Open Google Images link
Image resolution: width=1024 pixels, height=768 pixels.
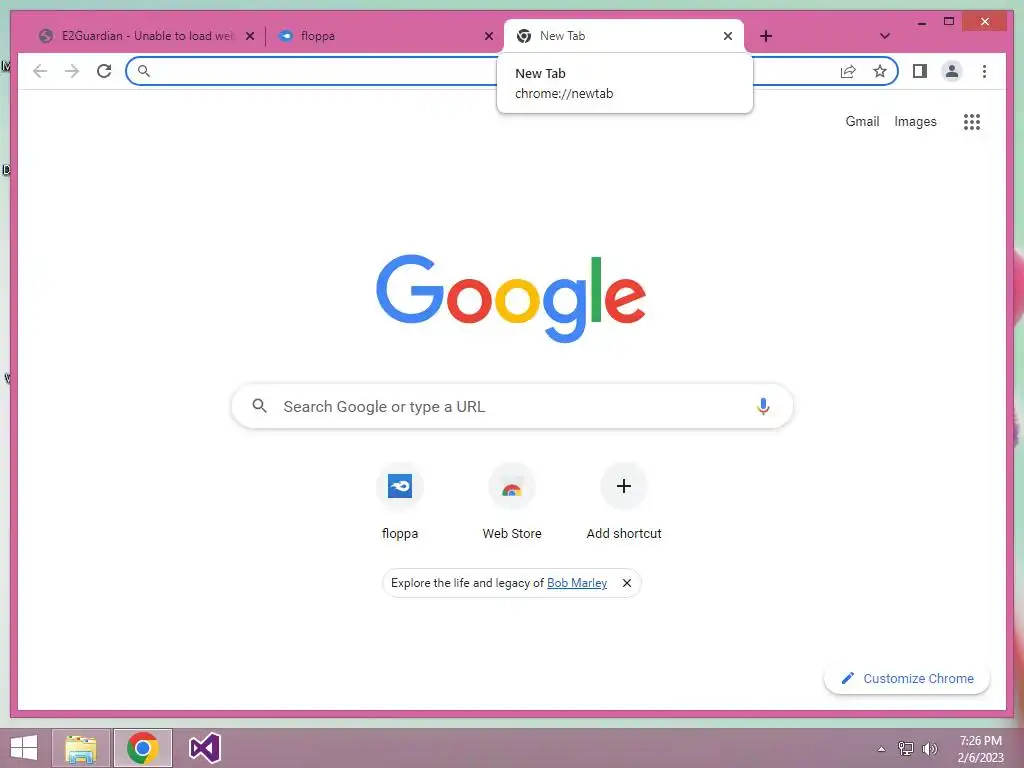[x=915, y=121]
